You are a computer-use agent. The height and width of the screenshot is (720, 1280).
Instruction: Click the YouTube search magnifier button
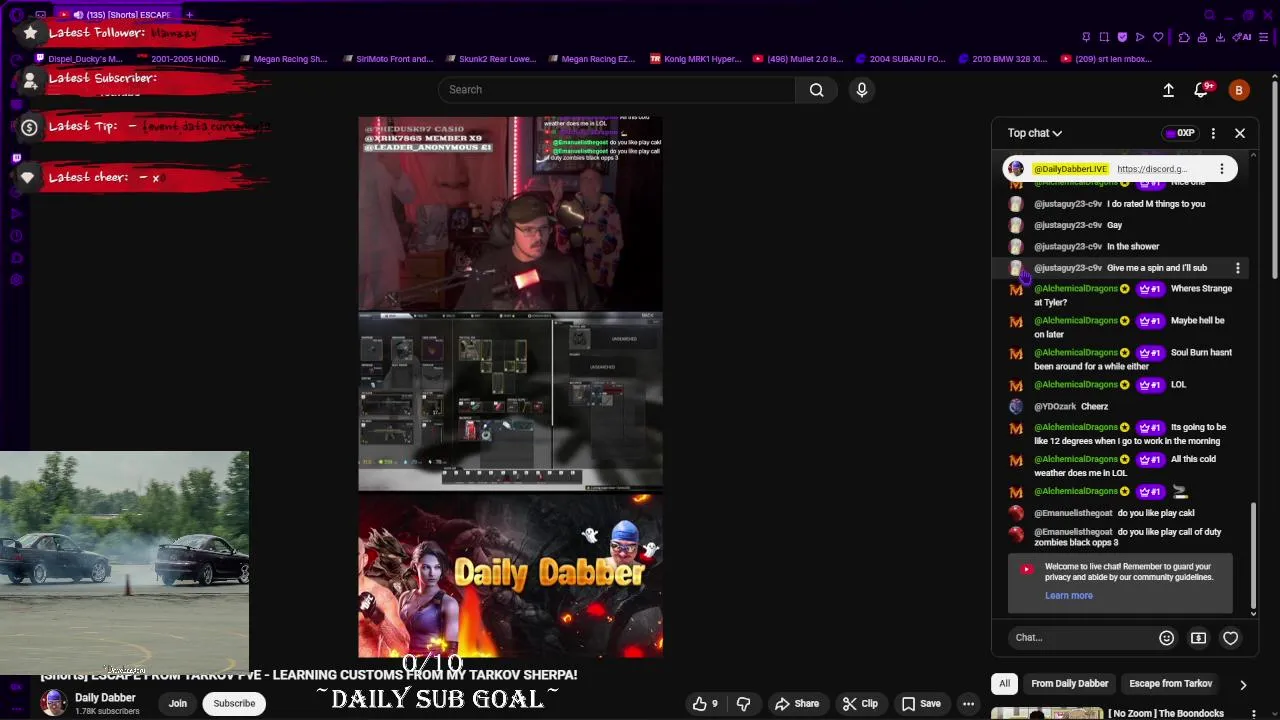point(817,90)
